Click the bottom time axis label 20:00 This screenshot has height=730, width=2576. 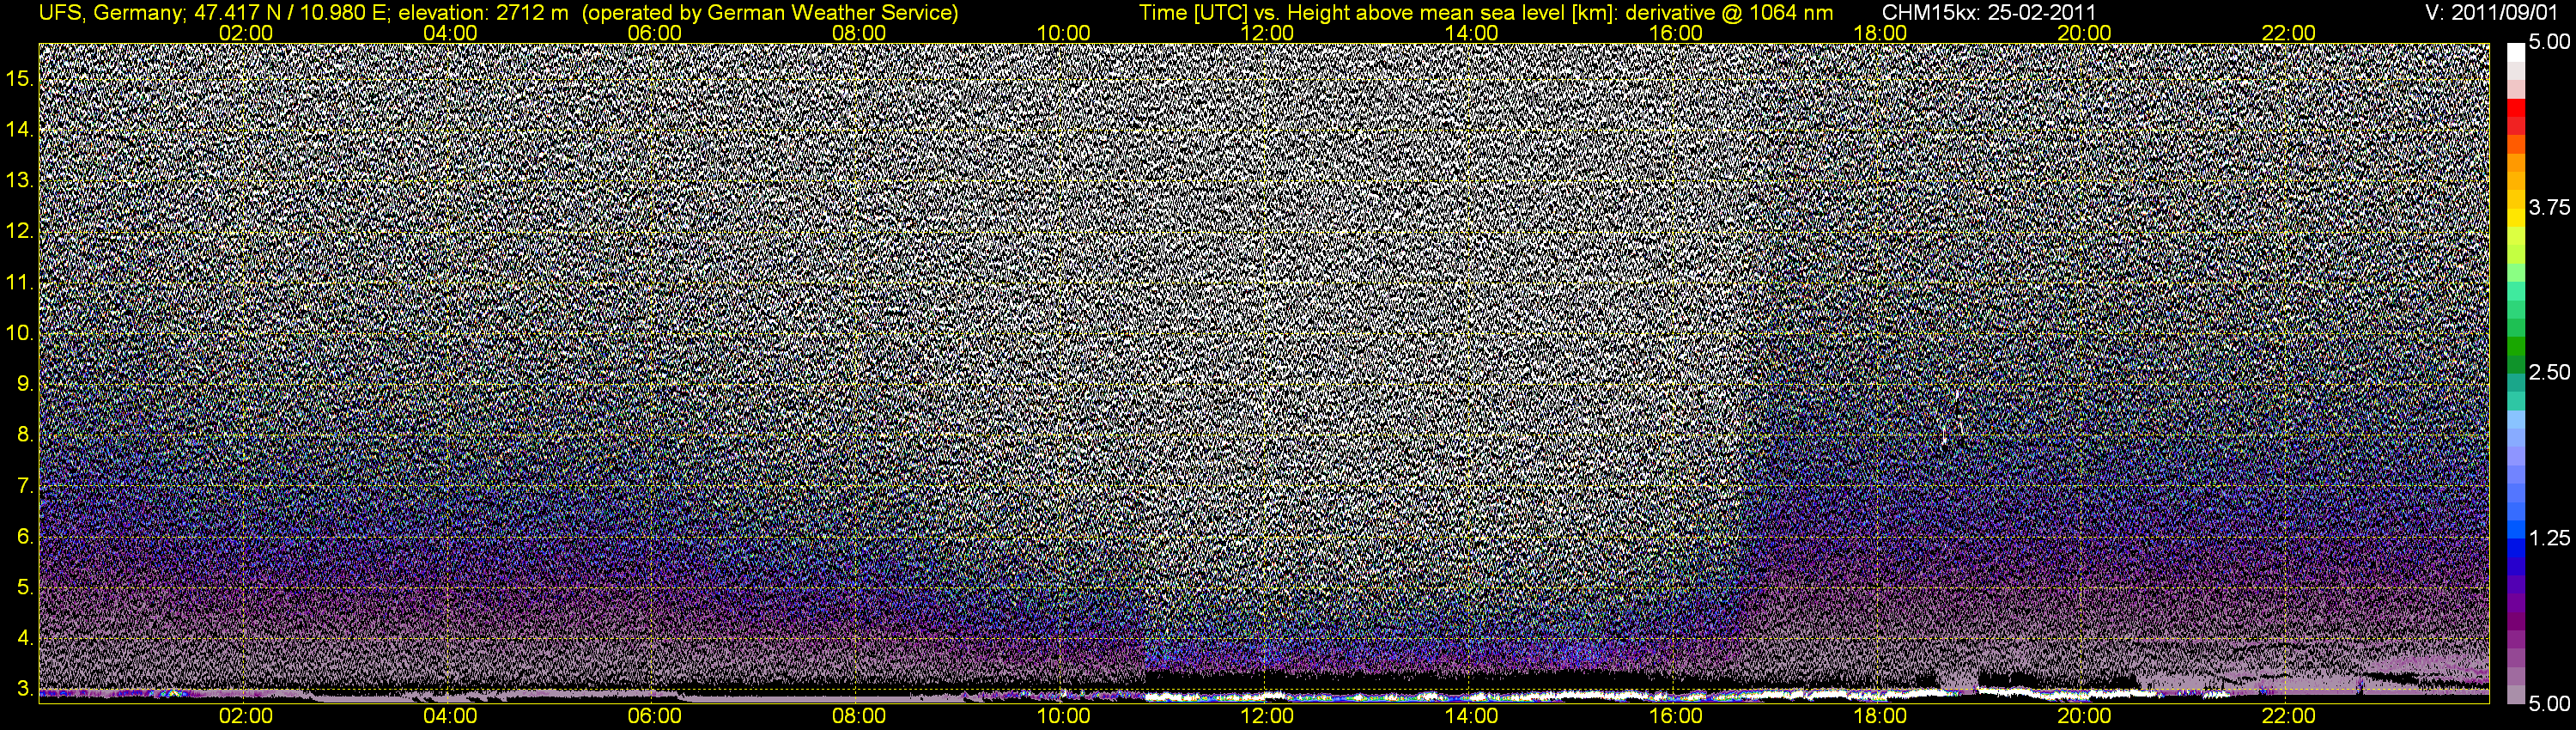2084,716
